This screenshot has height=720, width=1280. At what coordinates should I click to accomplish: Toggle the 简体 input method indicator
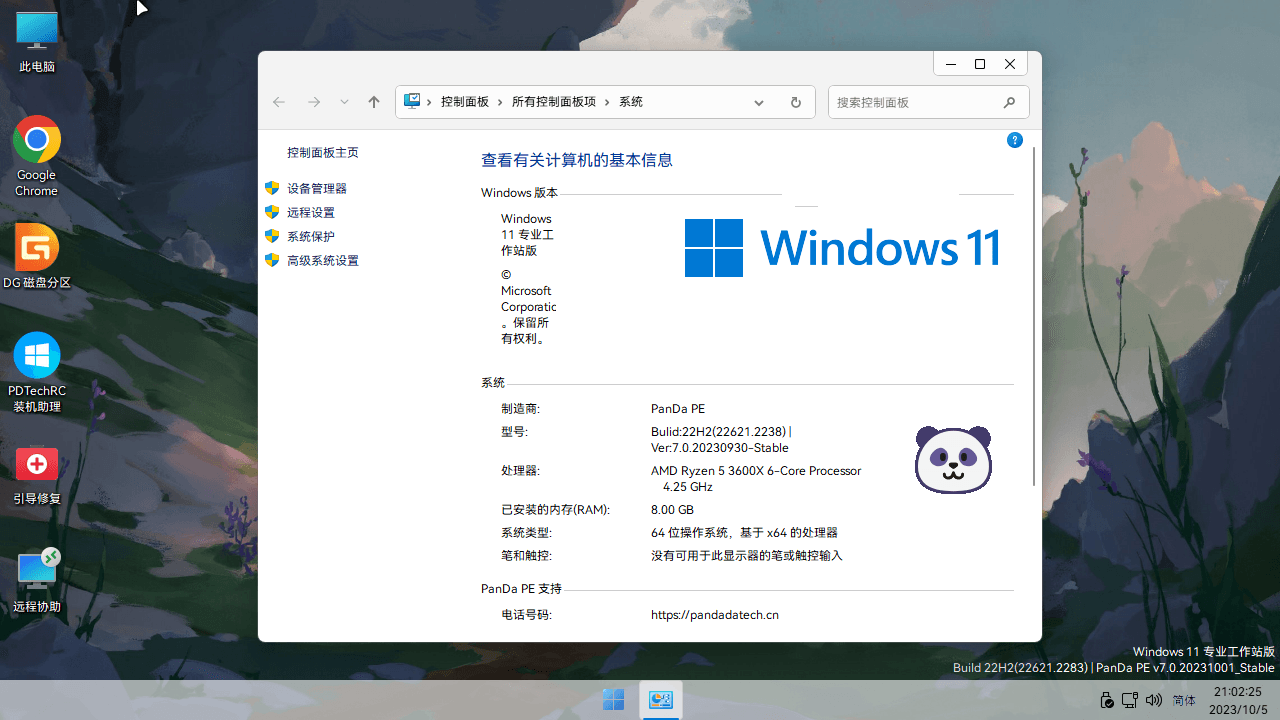point(1184,700)
